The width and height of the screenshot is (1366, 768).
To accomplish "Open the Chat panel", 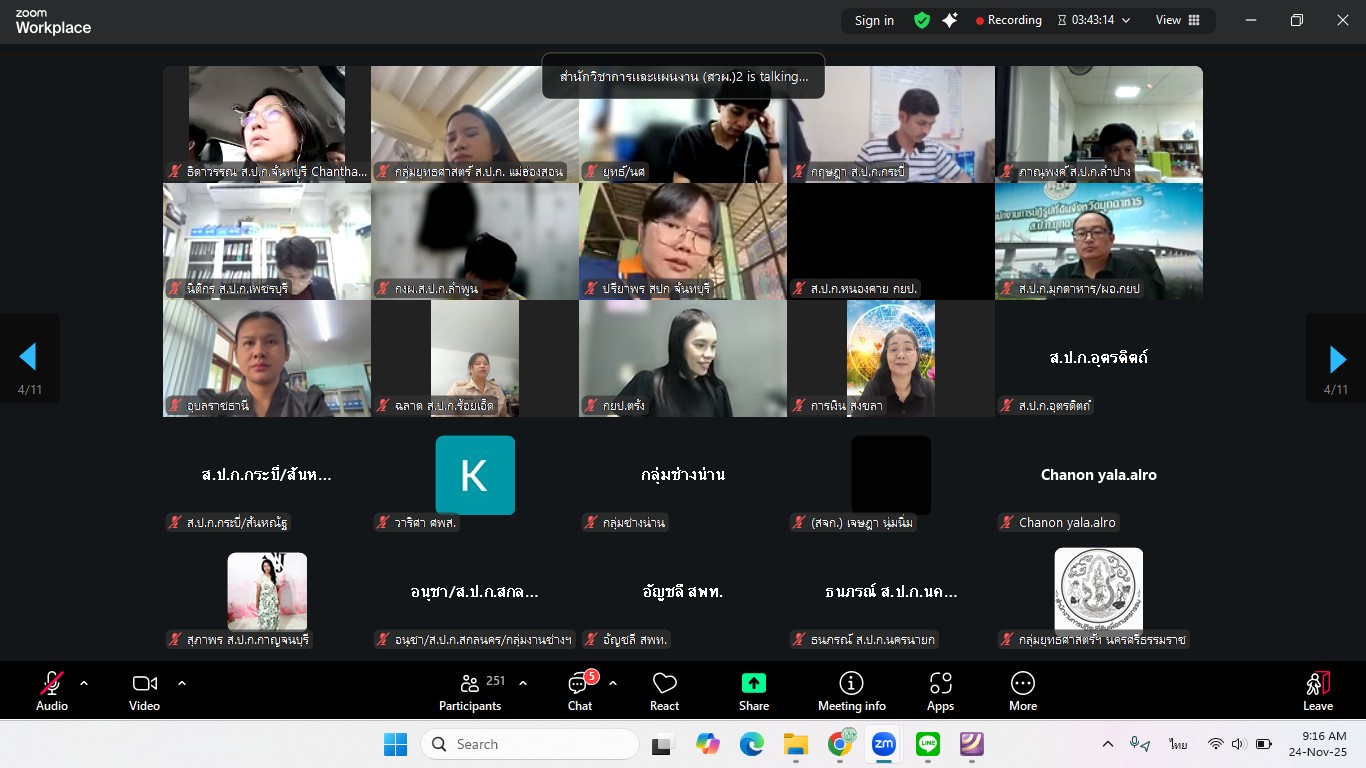I will coord(580,691).
